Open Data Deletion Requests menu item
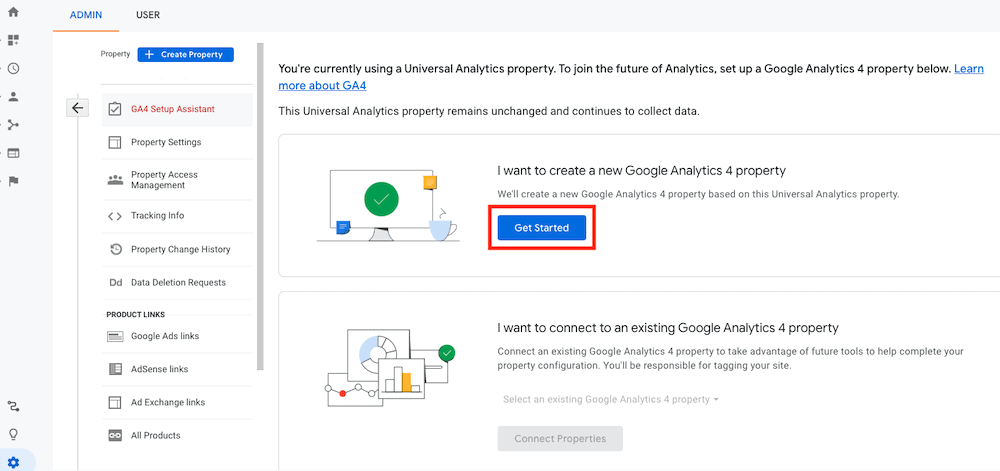This screenshot has width=1000, height=471. [177, 282]
